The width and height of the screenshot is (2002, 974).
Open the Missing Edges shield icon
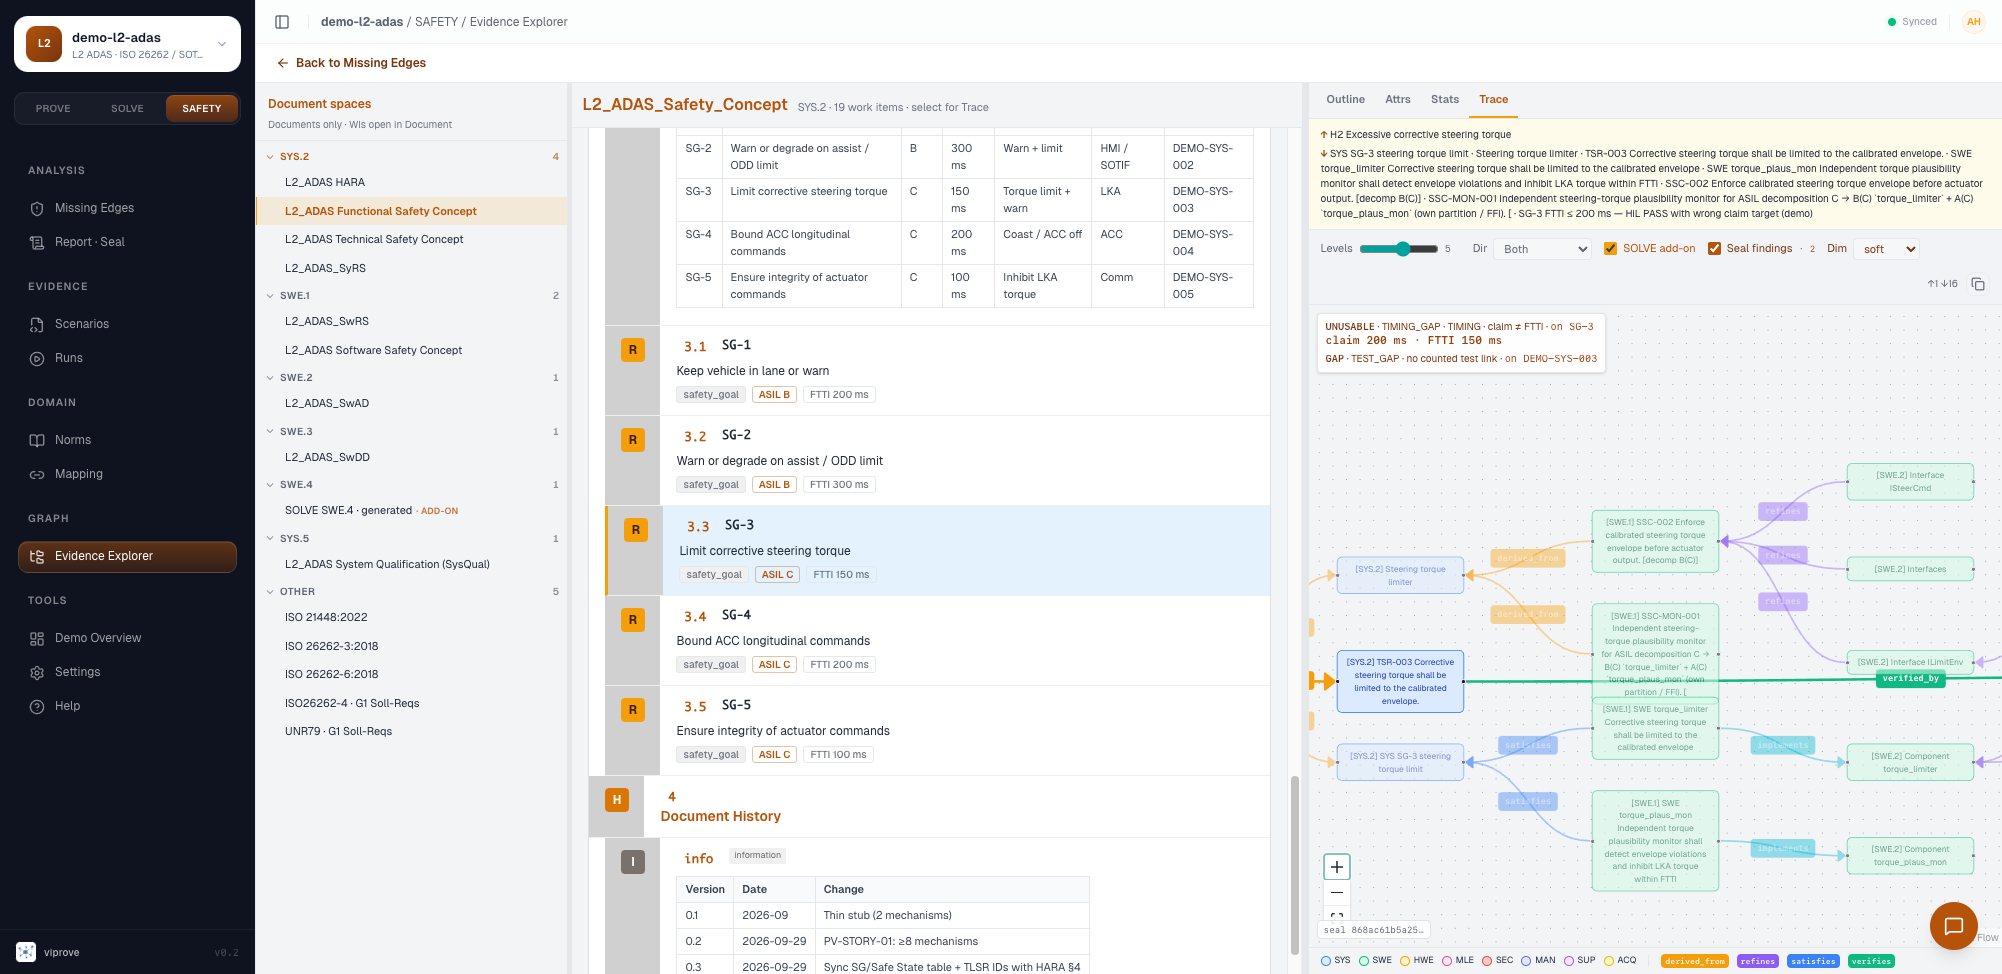[x=37, y=208]
